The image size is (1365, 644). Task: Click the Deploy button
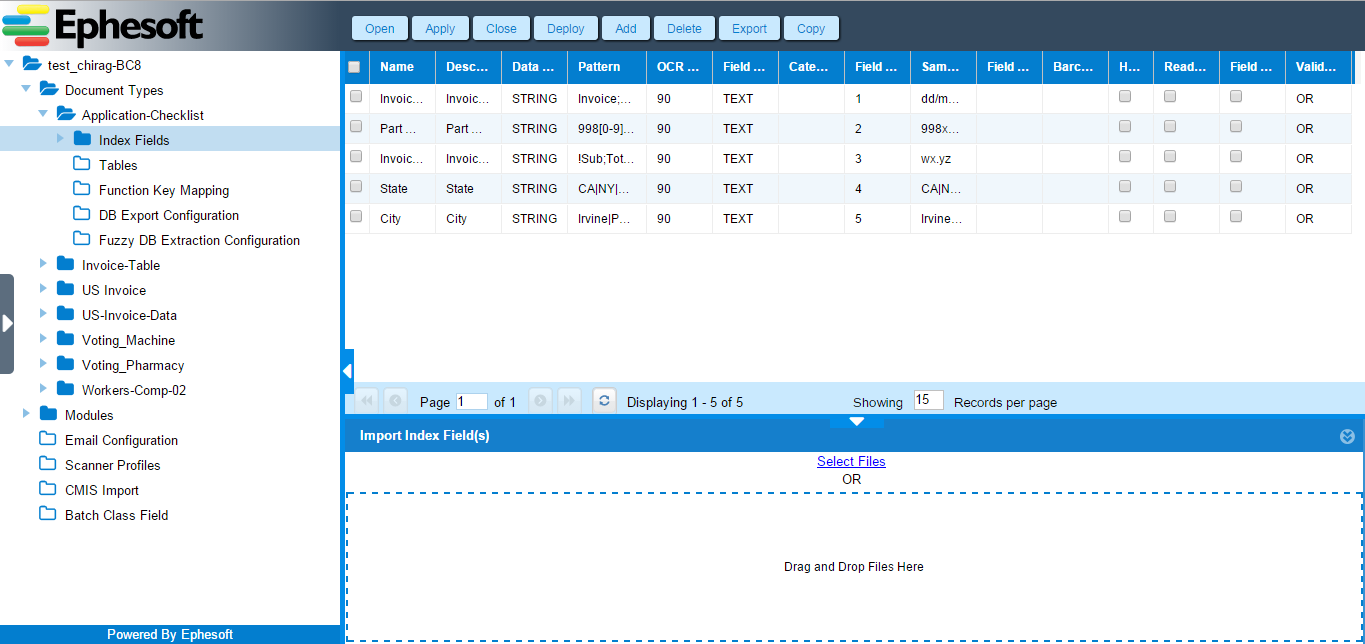coord(565,29)
